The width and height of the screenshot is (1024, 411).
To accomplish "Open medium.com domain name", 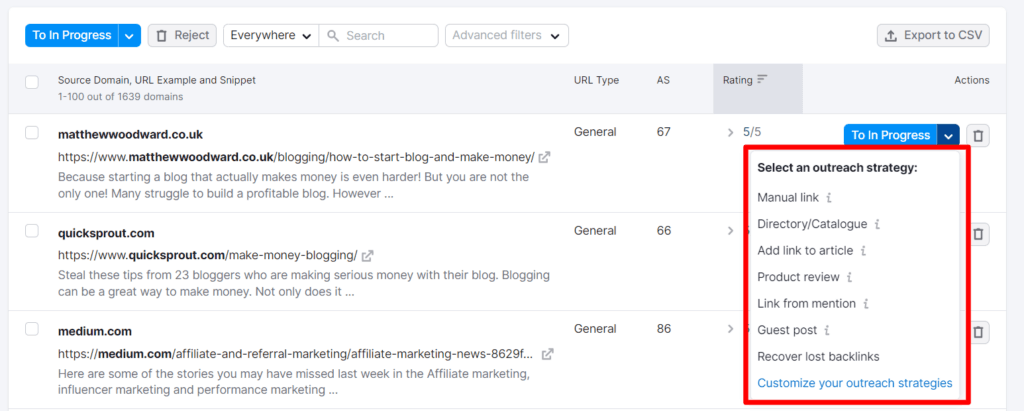I will (x=95, y=331).
